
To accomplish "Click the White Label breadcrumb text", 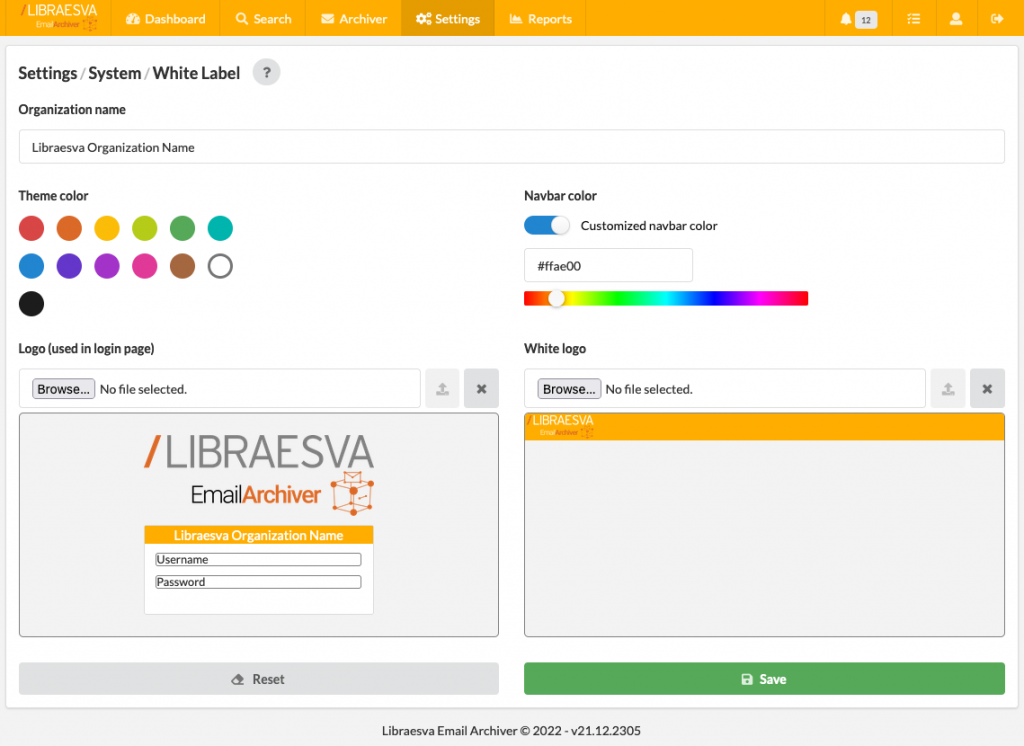I will coord(197,73).
